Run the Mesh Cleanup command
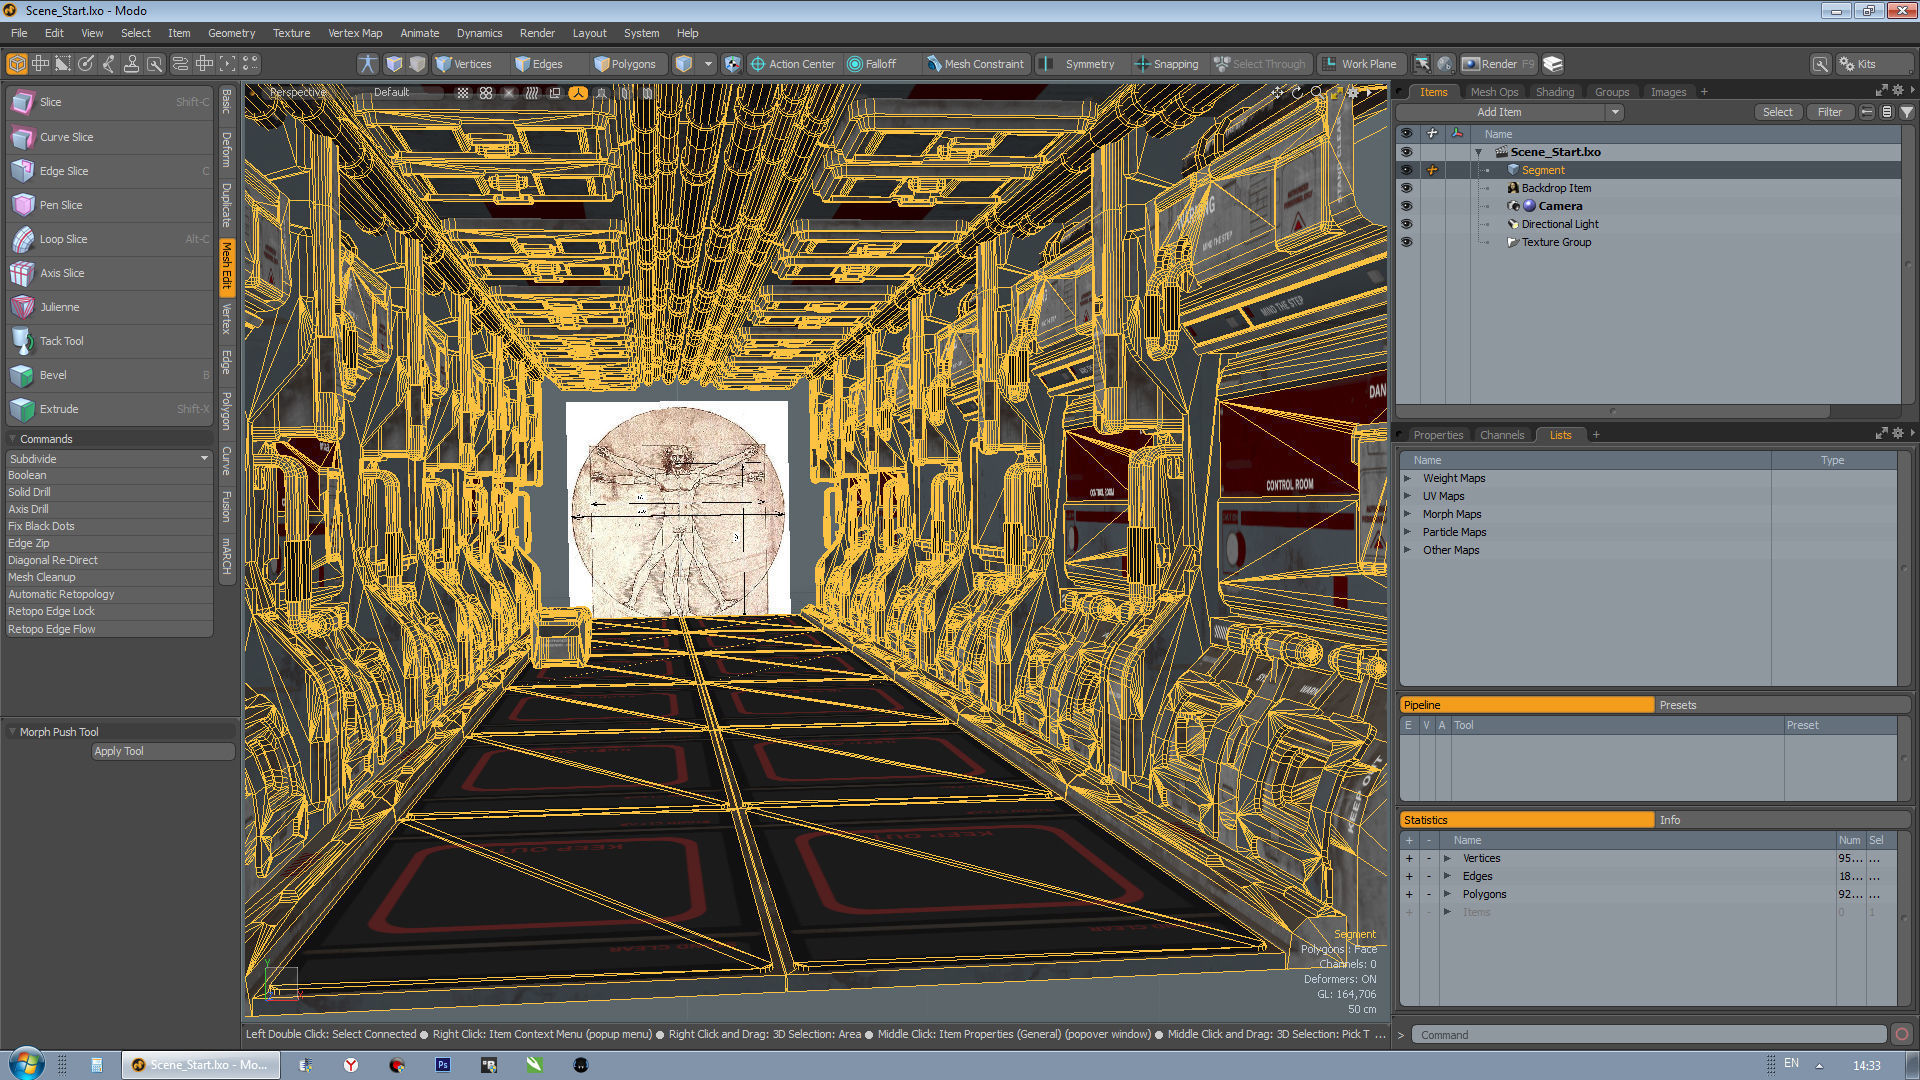 tap(109, 577)
